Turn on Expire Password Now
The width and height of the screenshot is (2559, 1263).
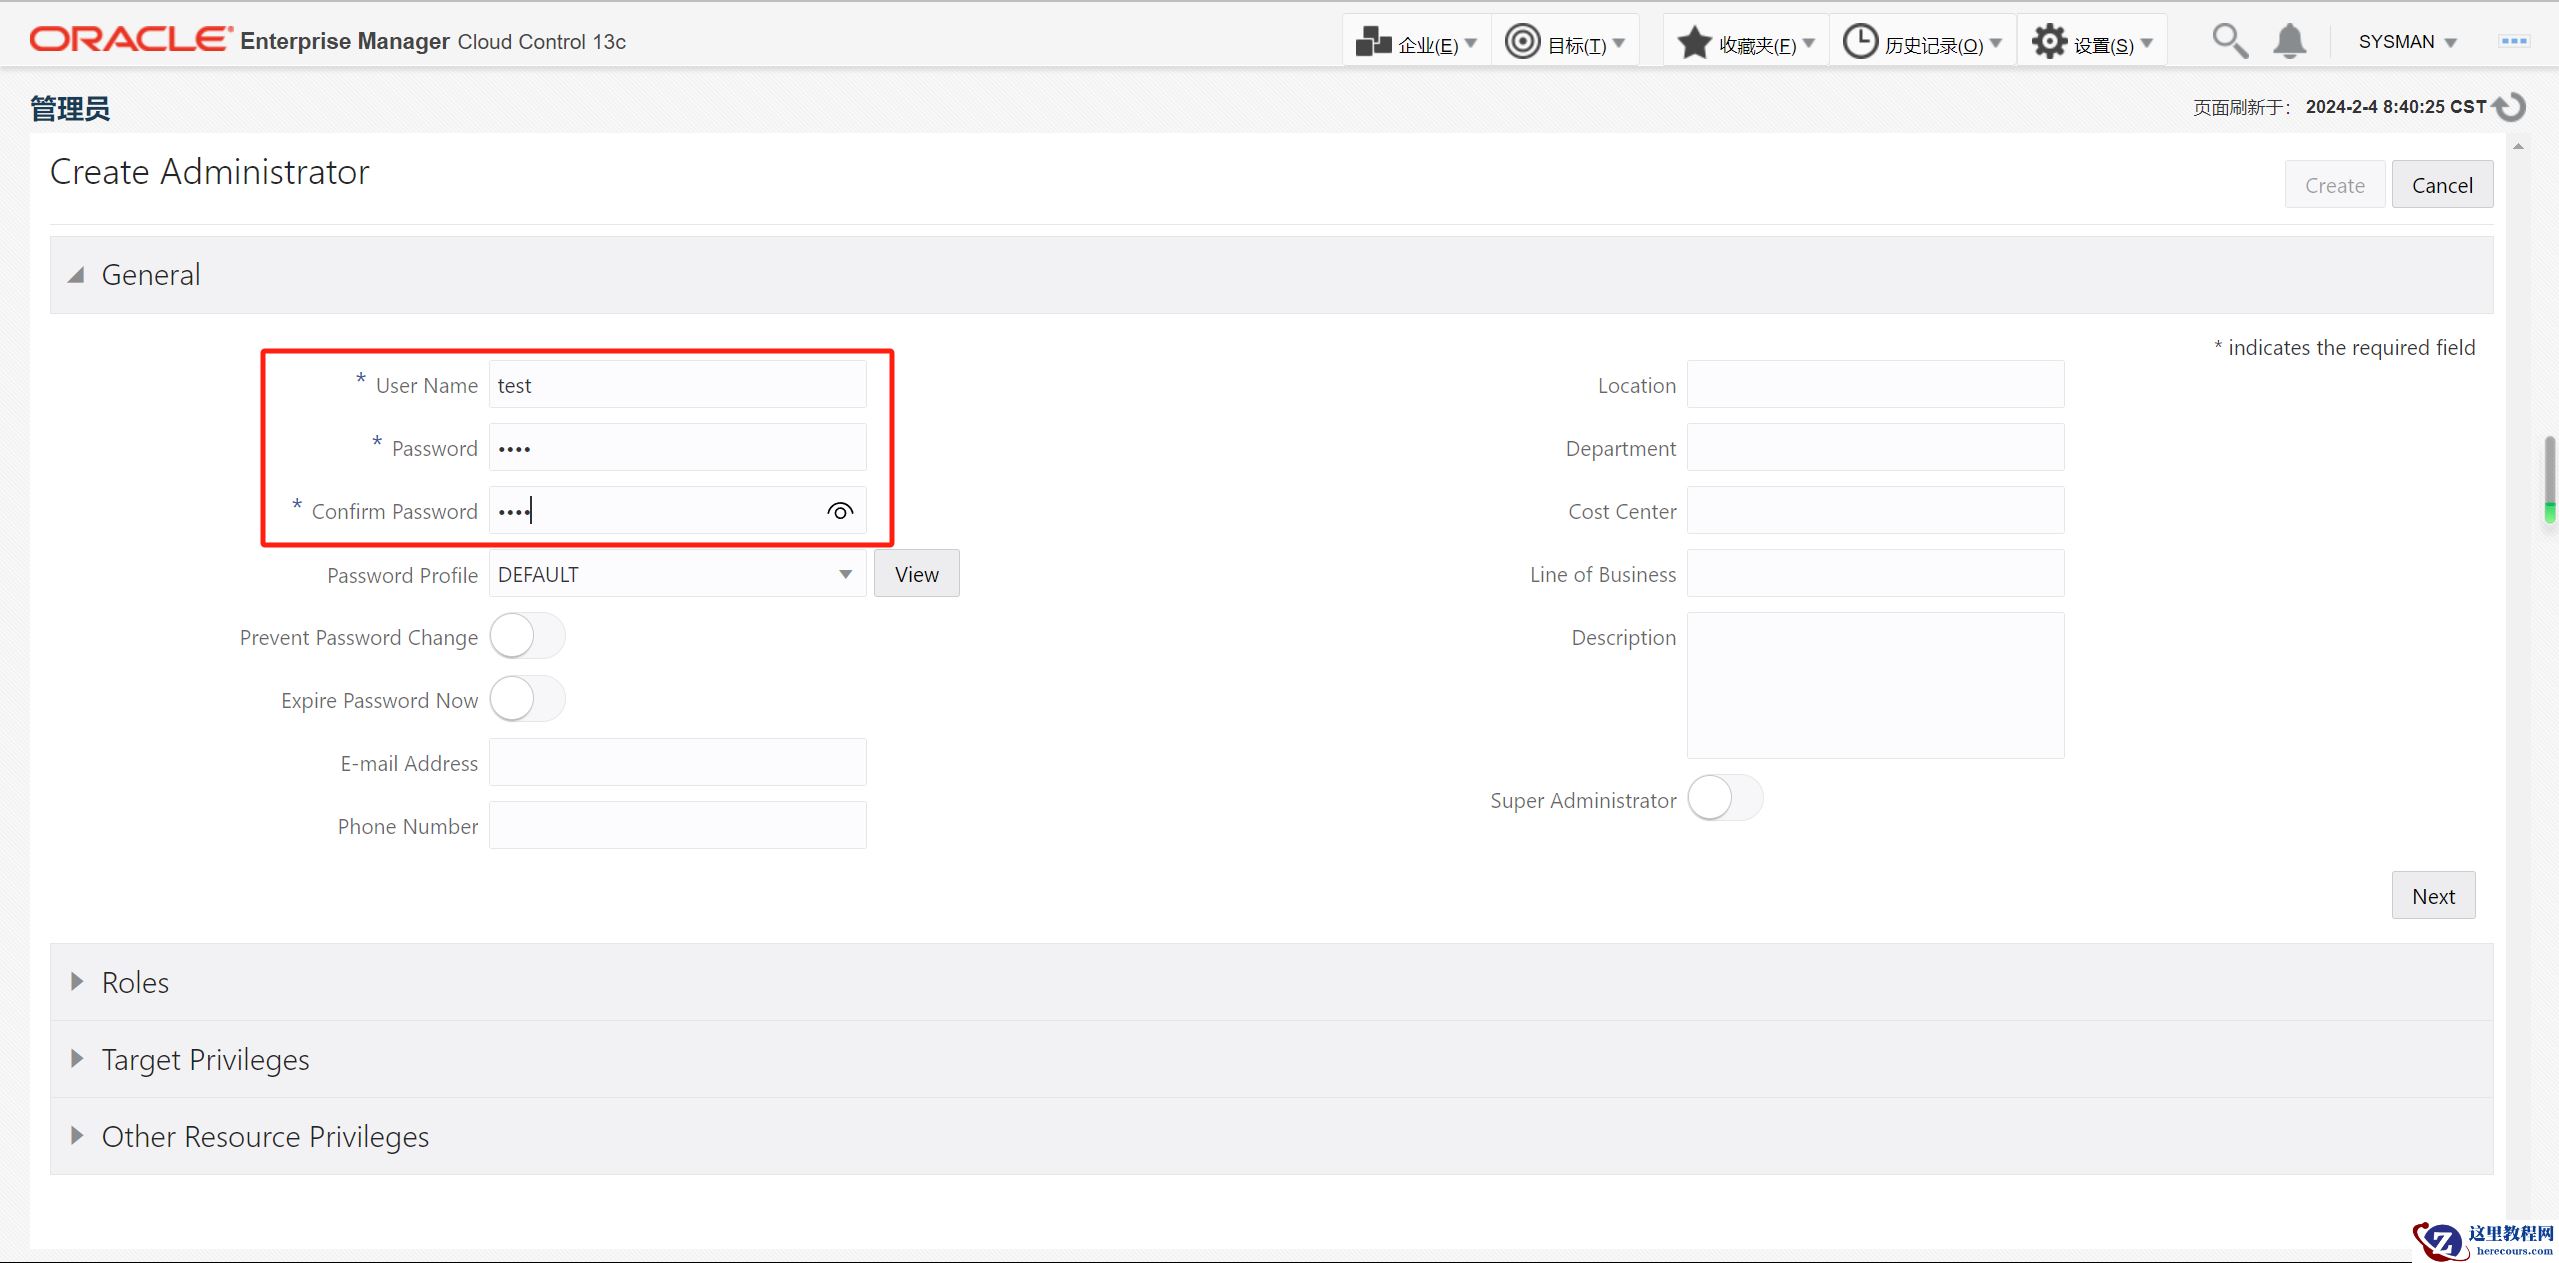(x=527, y=700)
